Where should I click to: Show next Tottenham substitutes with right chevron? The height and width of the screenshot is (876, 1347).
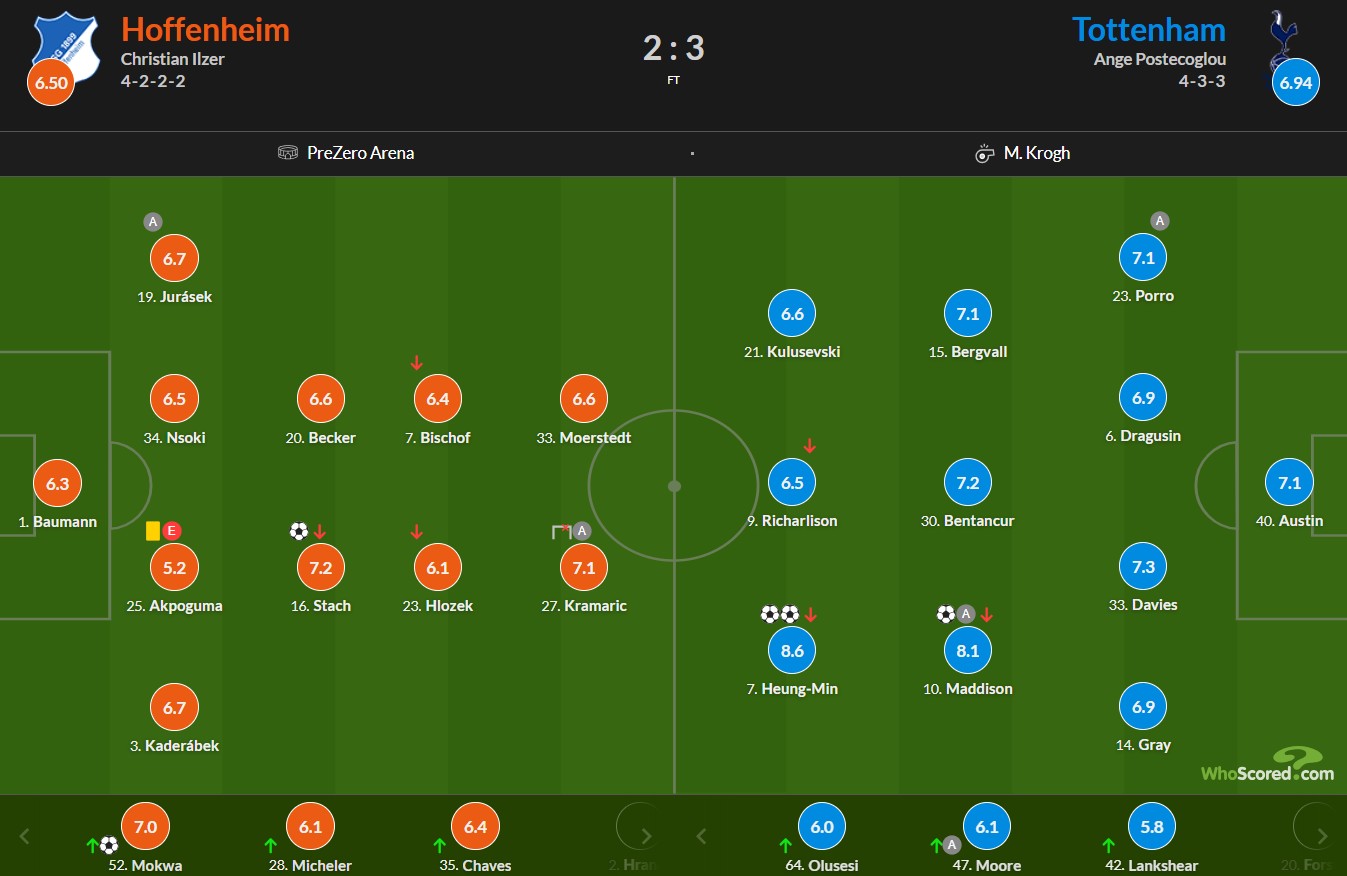[x=1322, y=836]
